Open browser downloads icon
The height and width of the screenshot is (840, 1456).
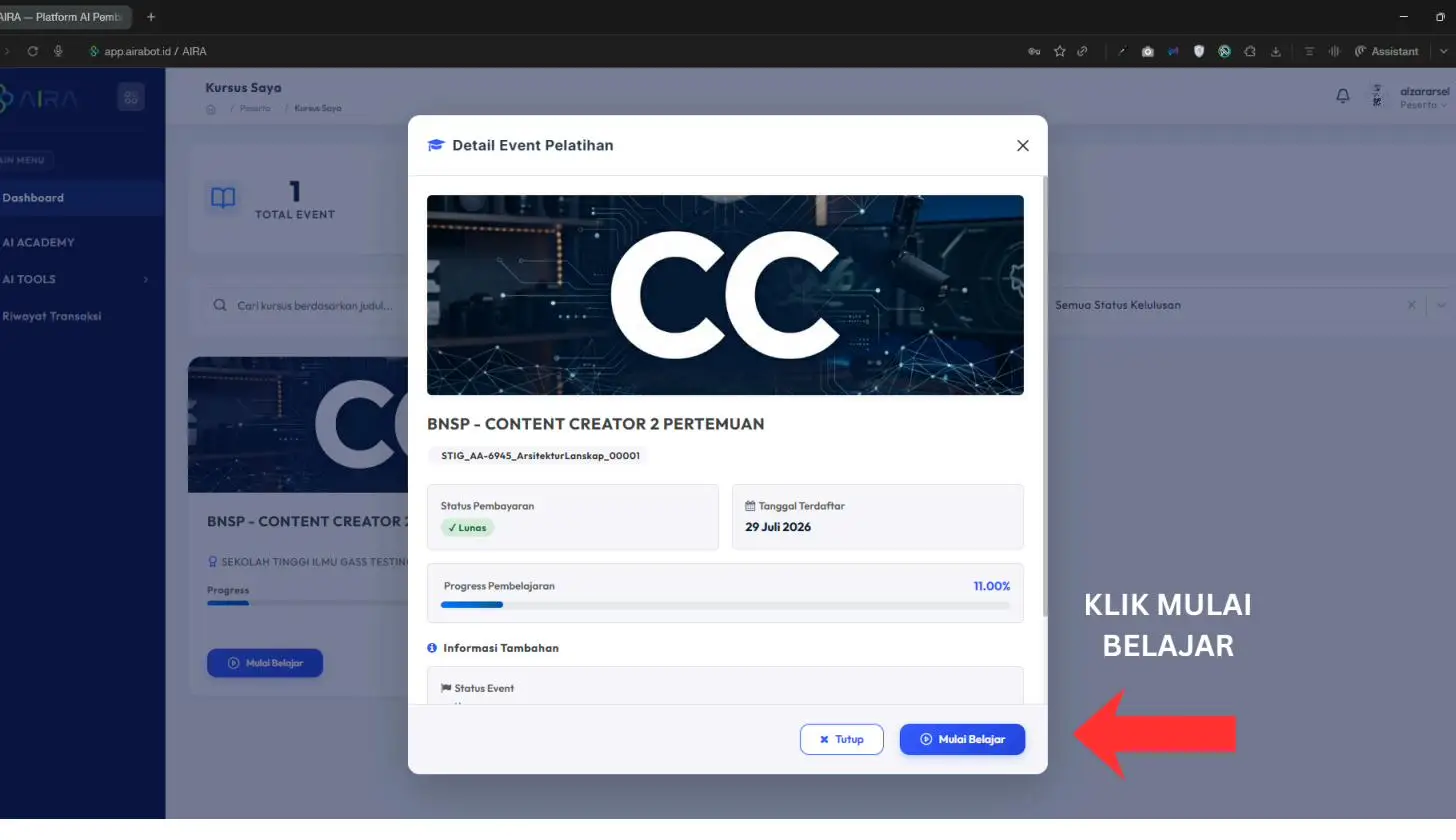(1276, 51)
